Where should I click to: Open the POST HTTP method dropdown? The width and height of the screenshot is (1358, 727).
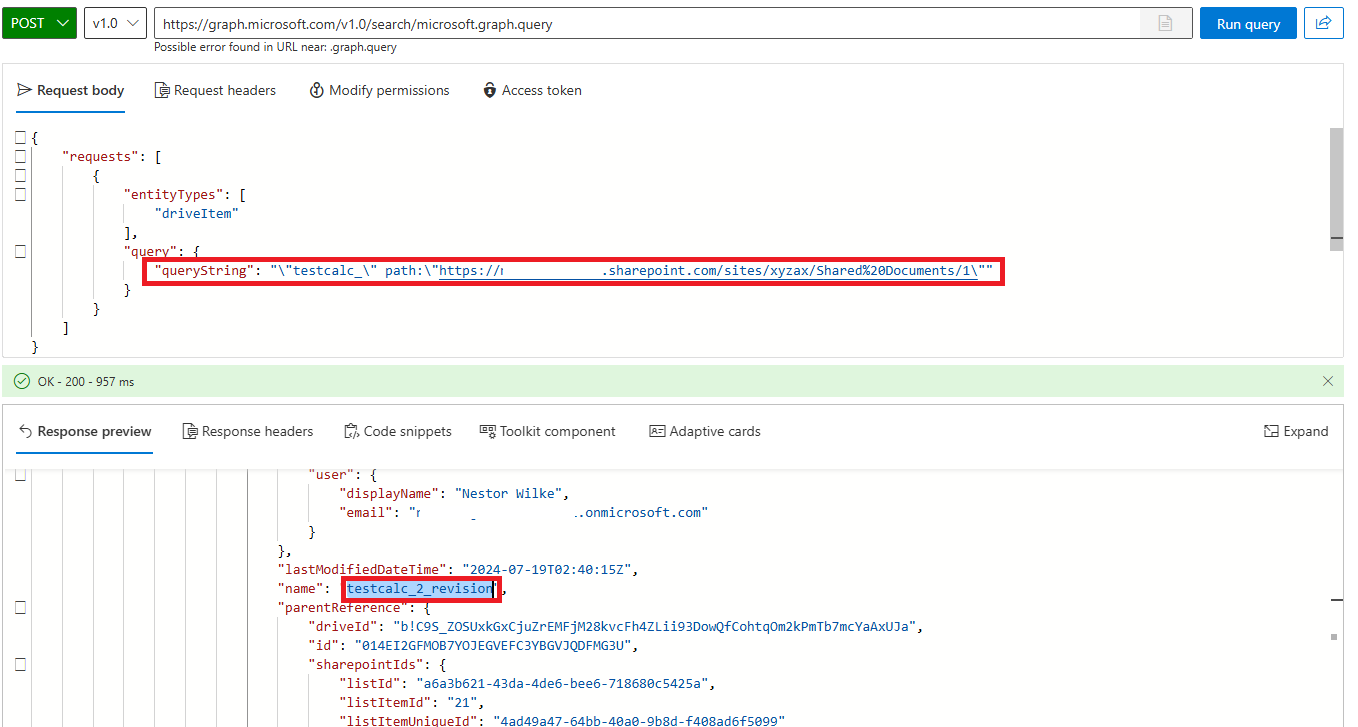39,23
